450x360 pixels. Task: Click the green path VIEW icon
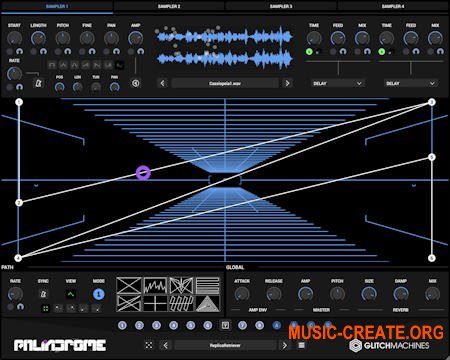(x=71, y=294)
